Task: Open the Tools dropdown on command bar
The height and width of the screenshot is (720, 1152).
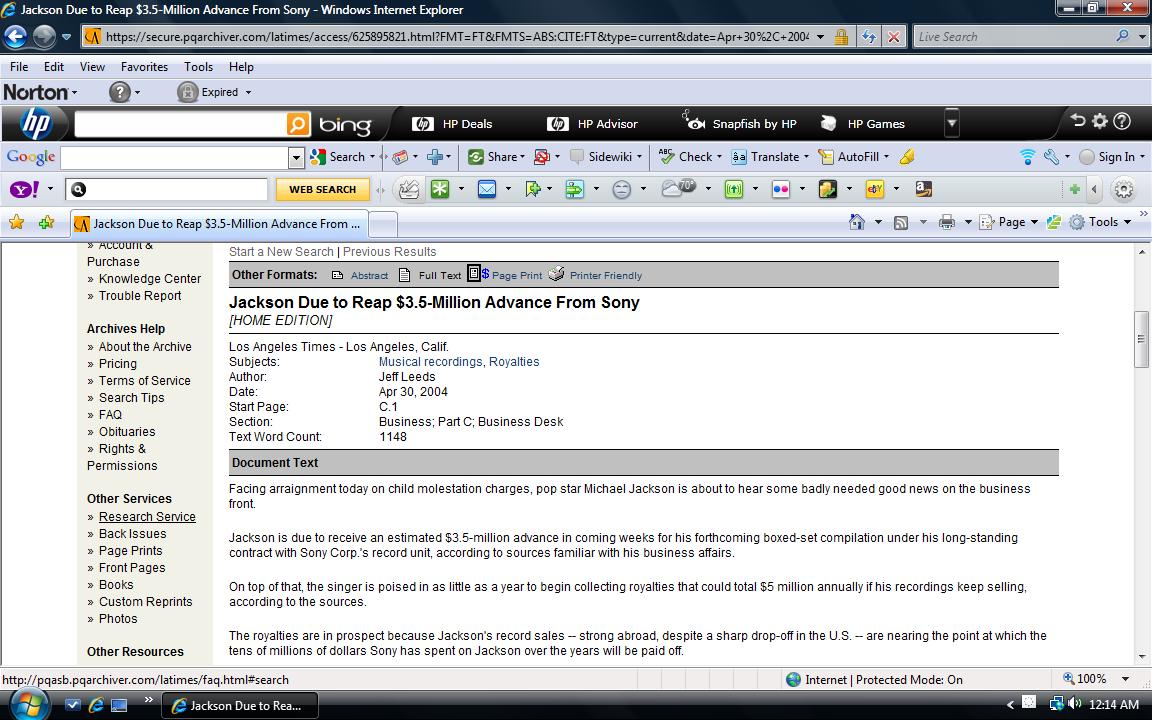Action: click(x=1100, y=222)
